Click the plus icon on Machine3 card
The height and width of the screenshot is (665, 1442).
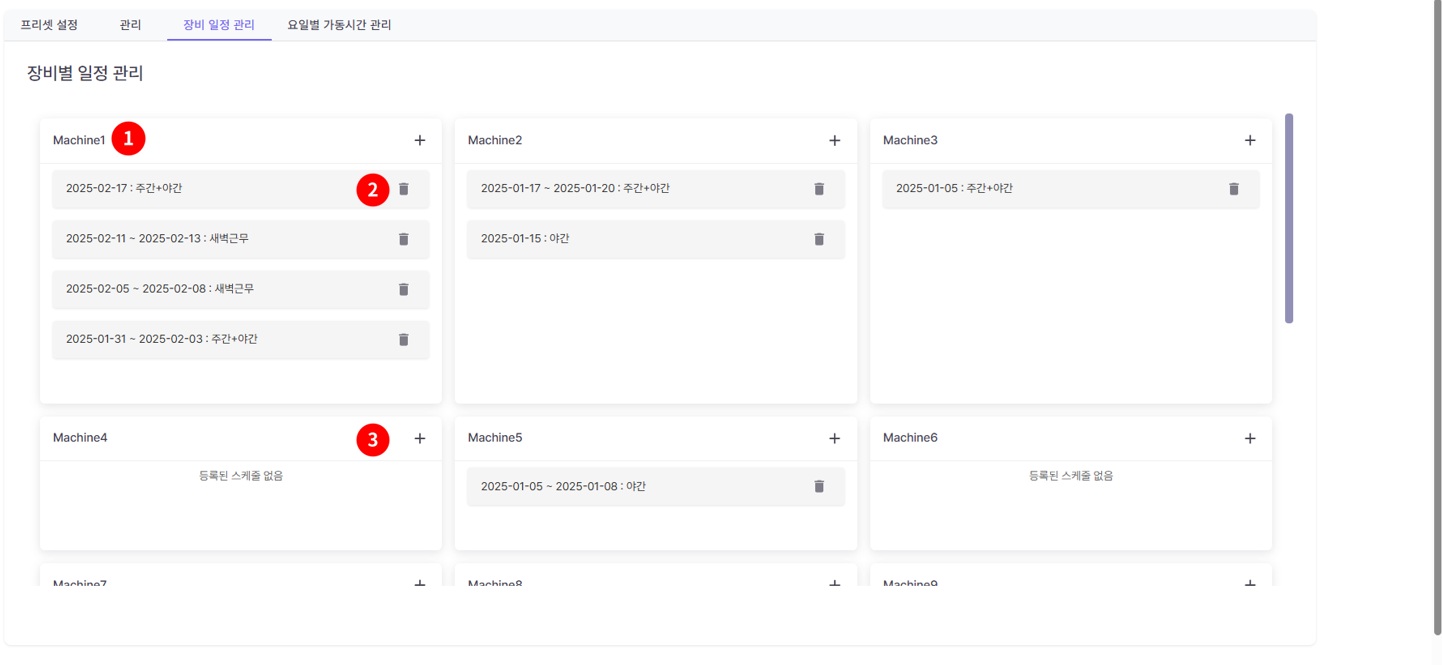pyautogui.click(x=1250, y=141)
